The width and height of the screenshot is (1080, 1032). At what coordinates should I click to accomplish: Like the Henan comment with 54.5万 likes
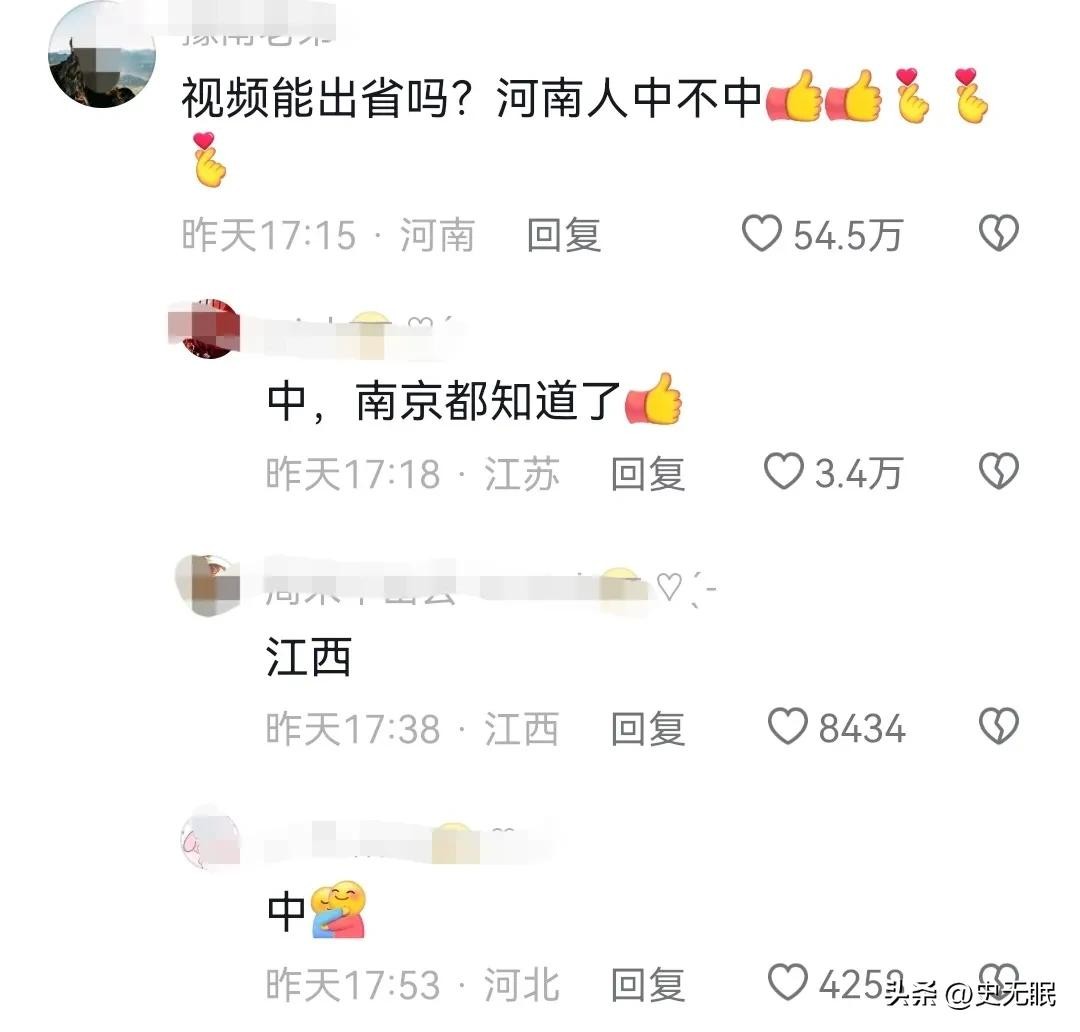[x=762, y=234]
